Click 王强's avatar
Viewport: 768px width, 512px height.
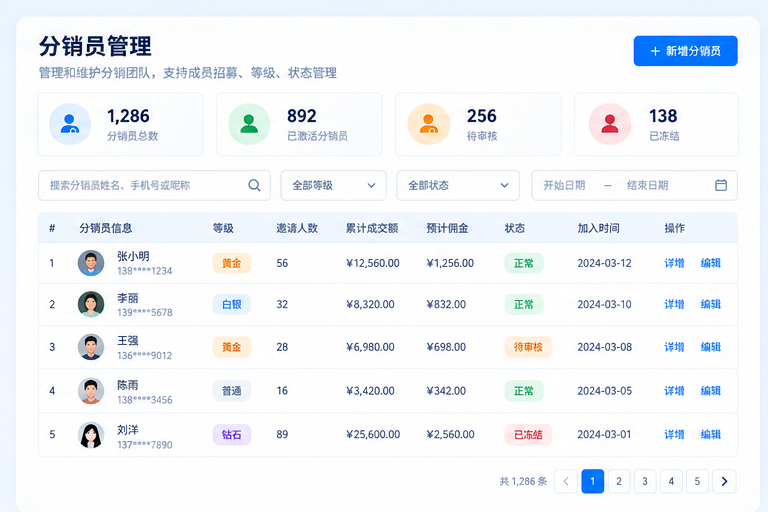(91, 347)
